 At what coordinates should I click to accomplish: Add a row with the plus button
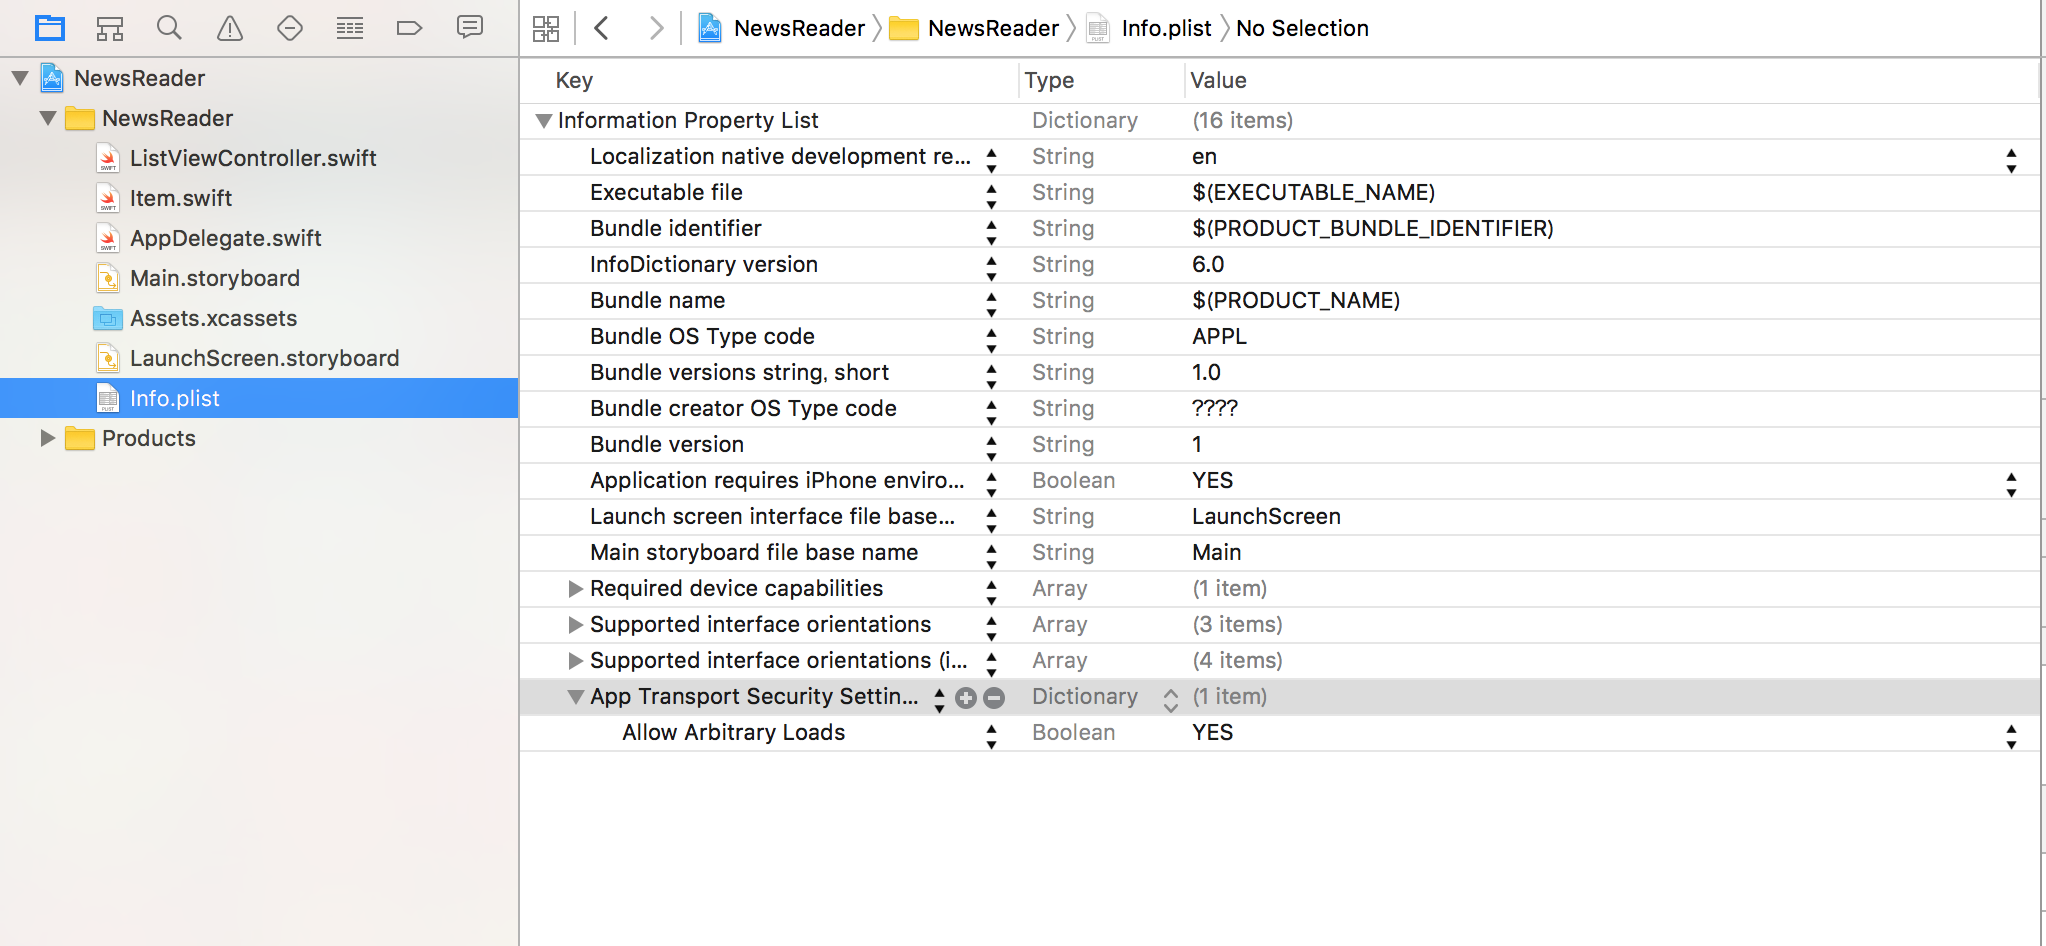965,698
